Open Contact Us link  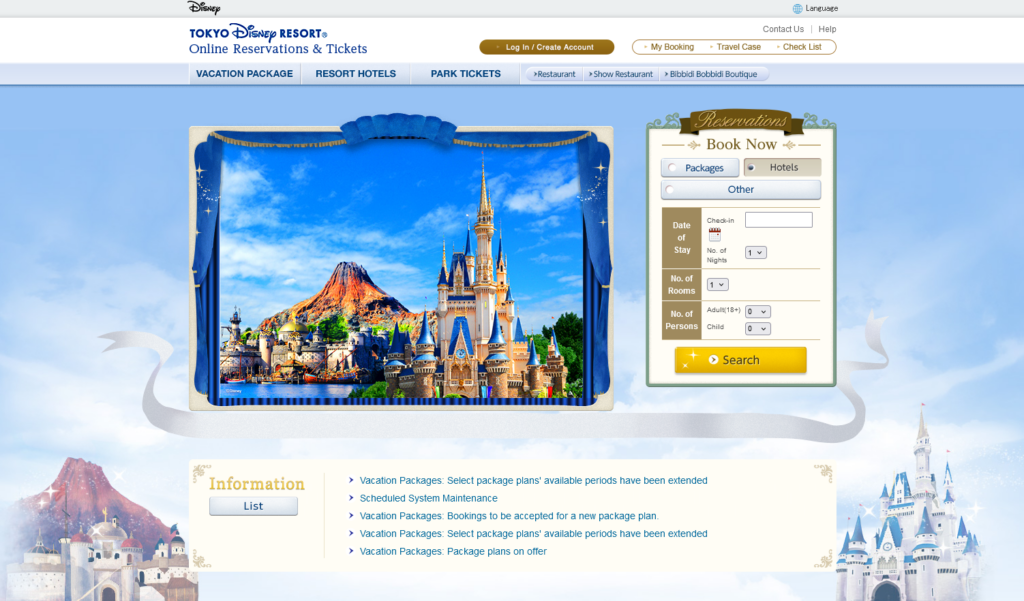click(x=783, y=29)
